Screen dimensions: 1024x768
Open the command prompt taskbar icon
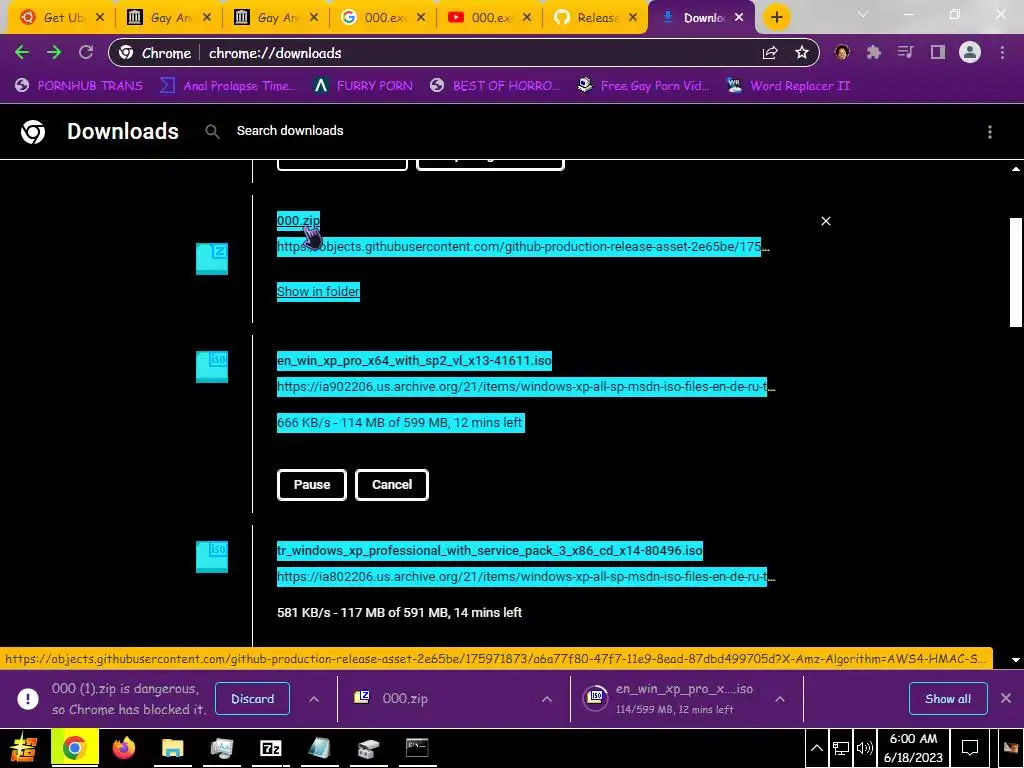417,748
